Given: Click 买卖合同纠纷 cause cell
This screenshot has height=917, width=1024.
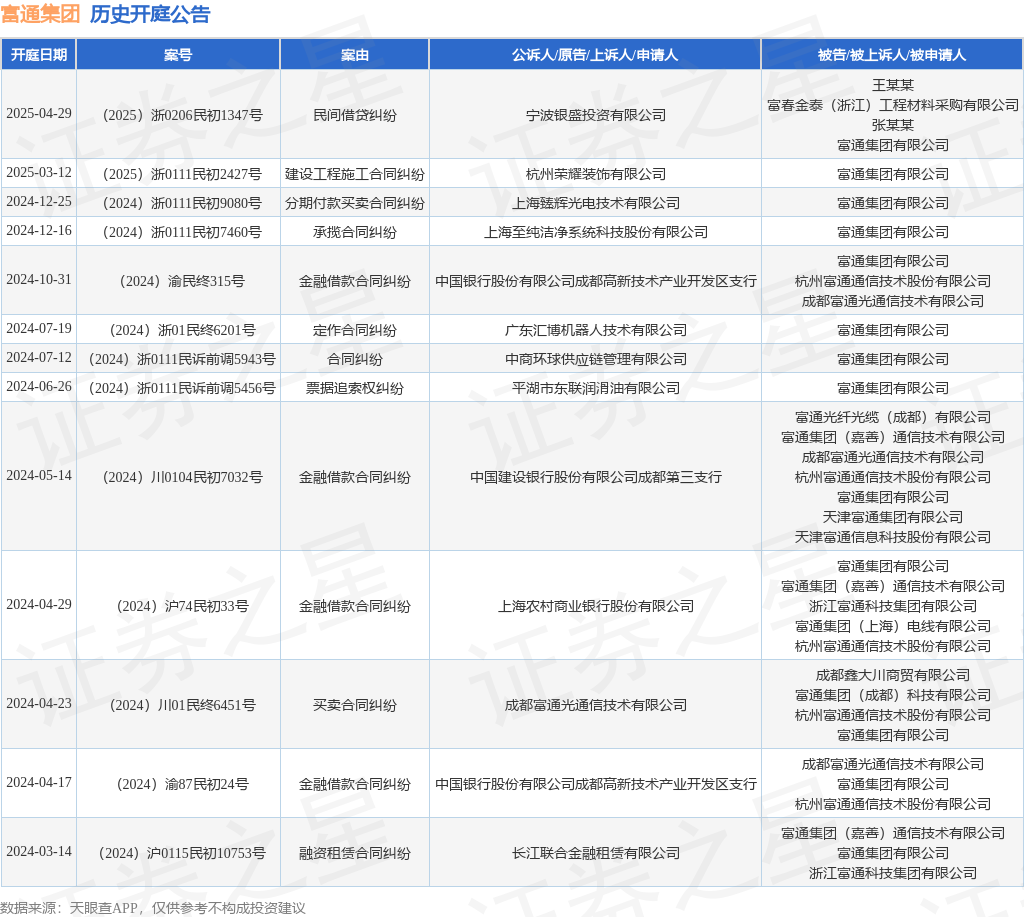Looking at the screenshot, I should click(355, 705).
